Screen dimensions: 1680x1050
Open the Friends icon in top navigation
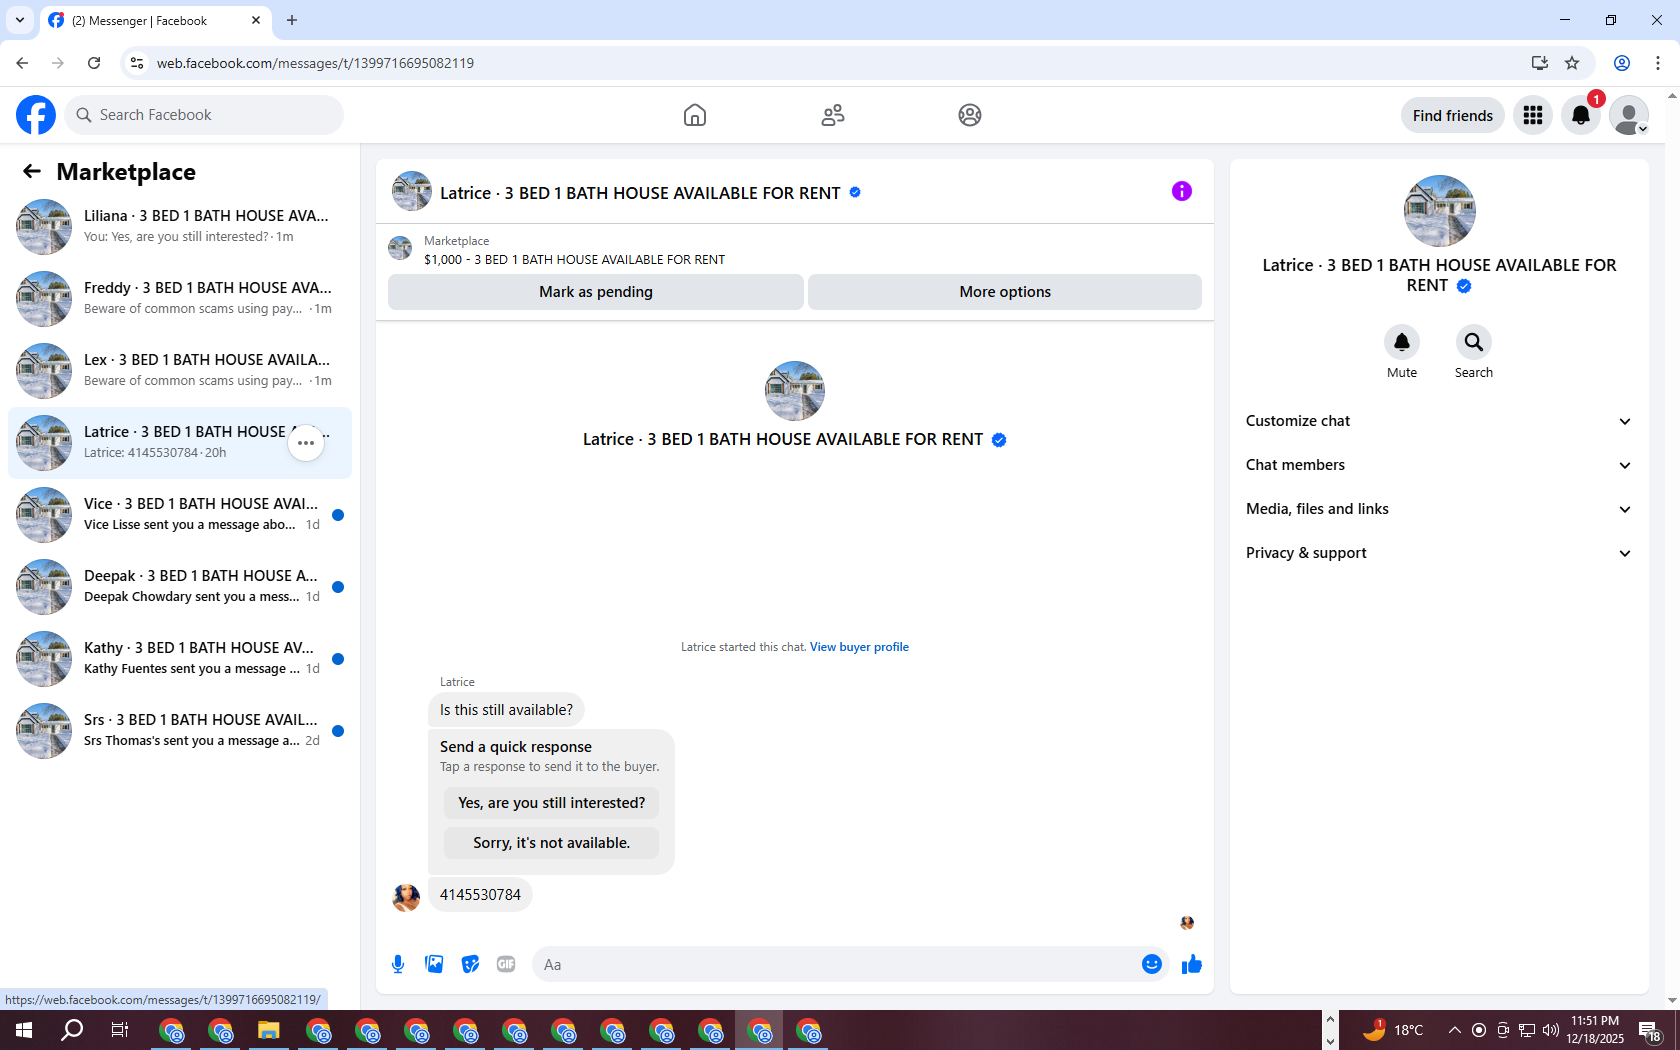point(833,115)
